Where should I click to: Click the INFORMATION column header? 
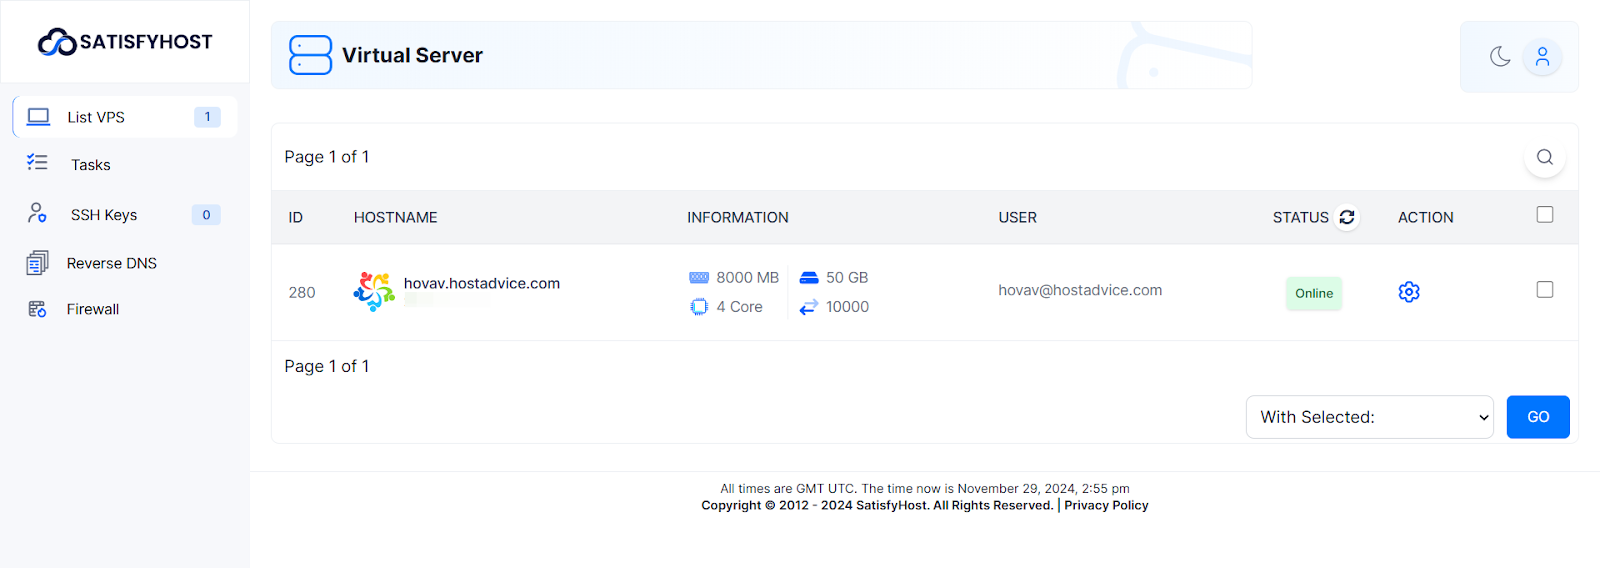point(738,217)
